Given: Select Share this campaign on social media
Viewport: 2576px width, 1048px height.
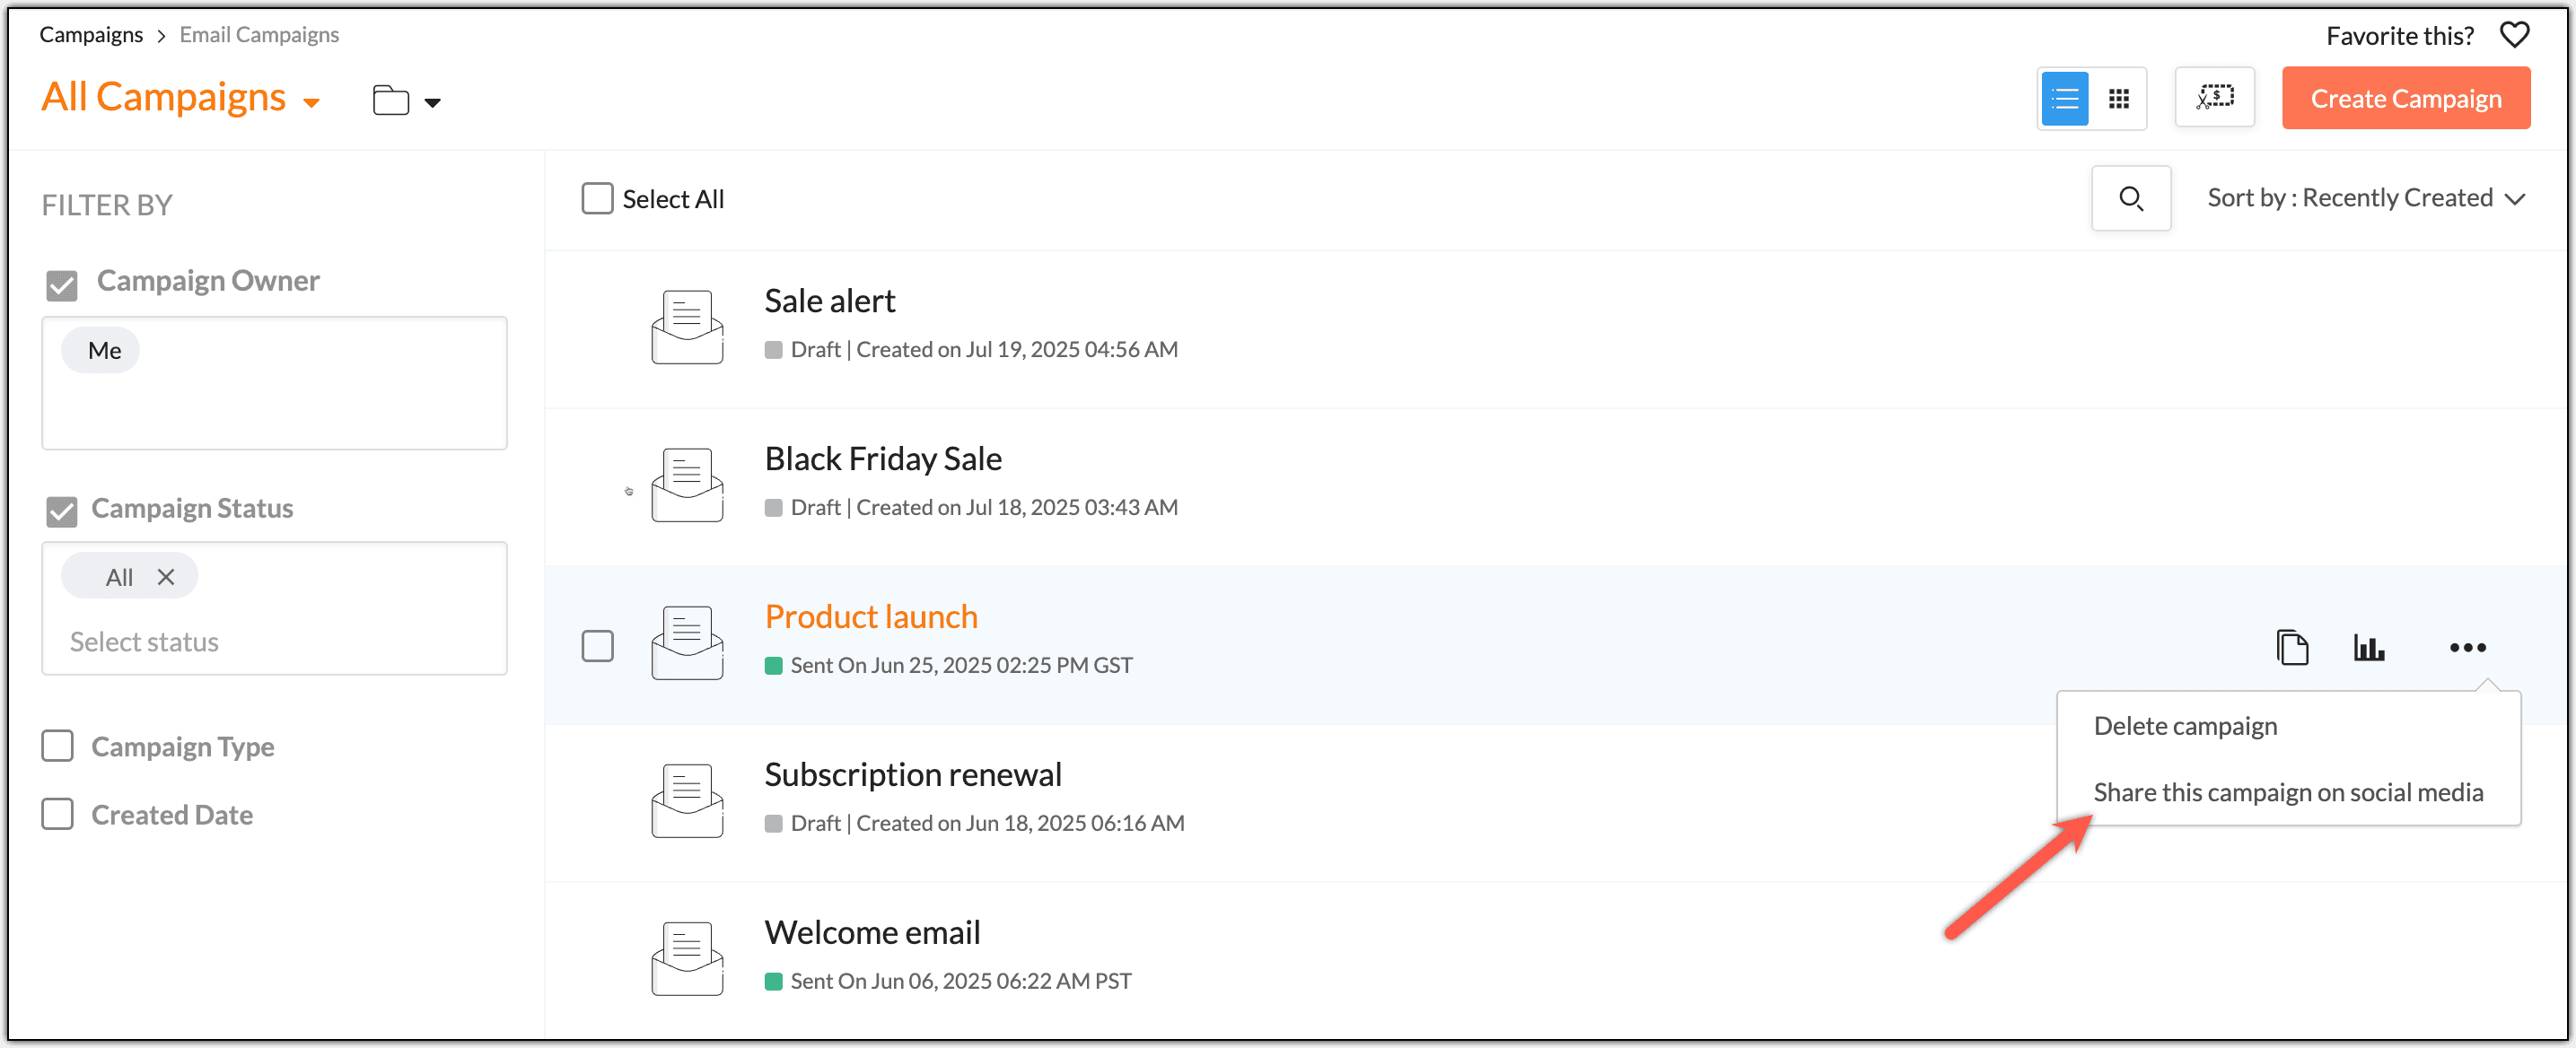Looking at the screenshot, I should (2287, 791).
